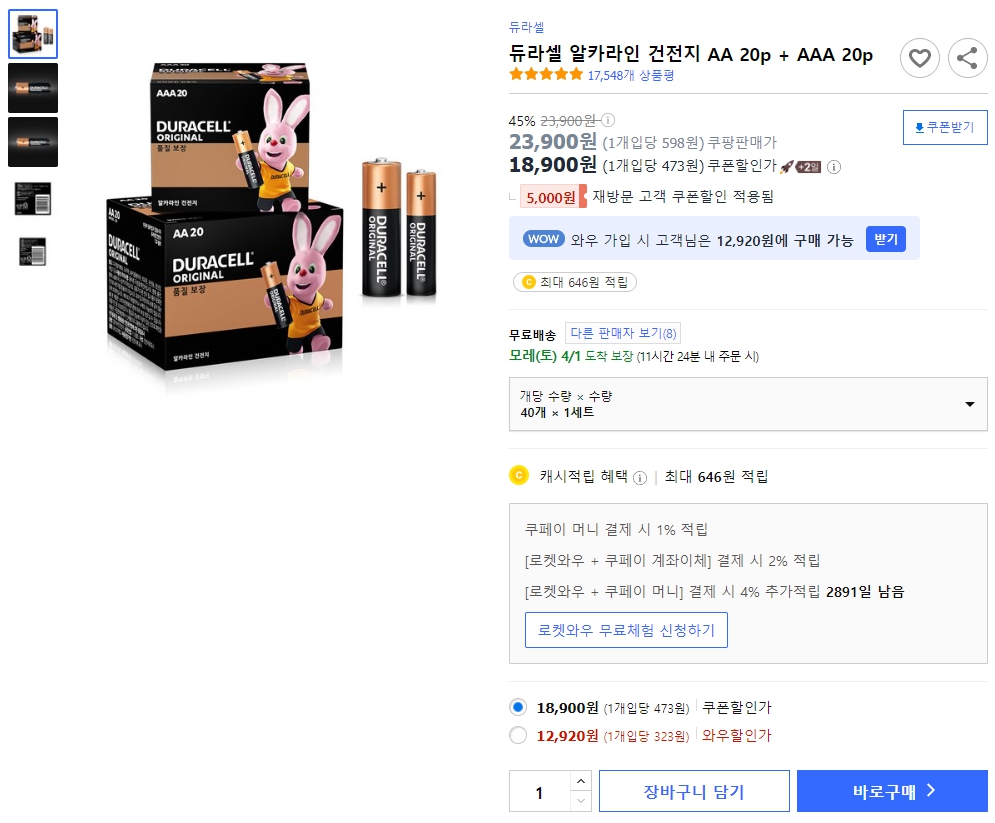The width and height of the screenshot is (995, 823).
Task: Click 로켓와우 무료체험 신청하기 trial button
Action: pyautogui.click(x=626, y=630)
